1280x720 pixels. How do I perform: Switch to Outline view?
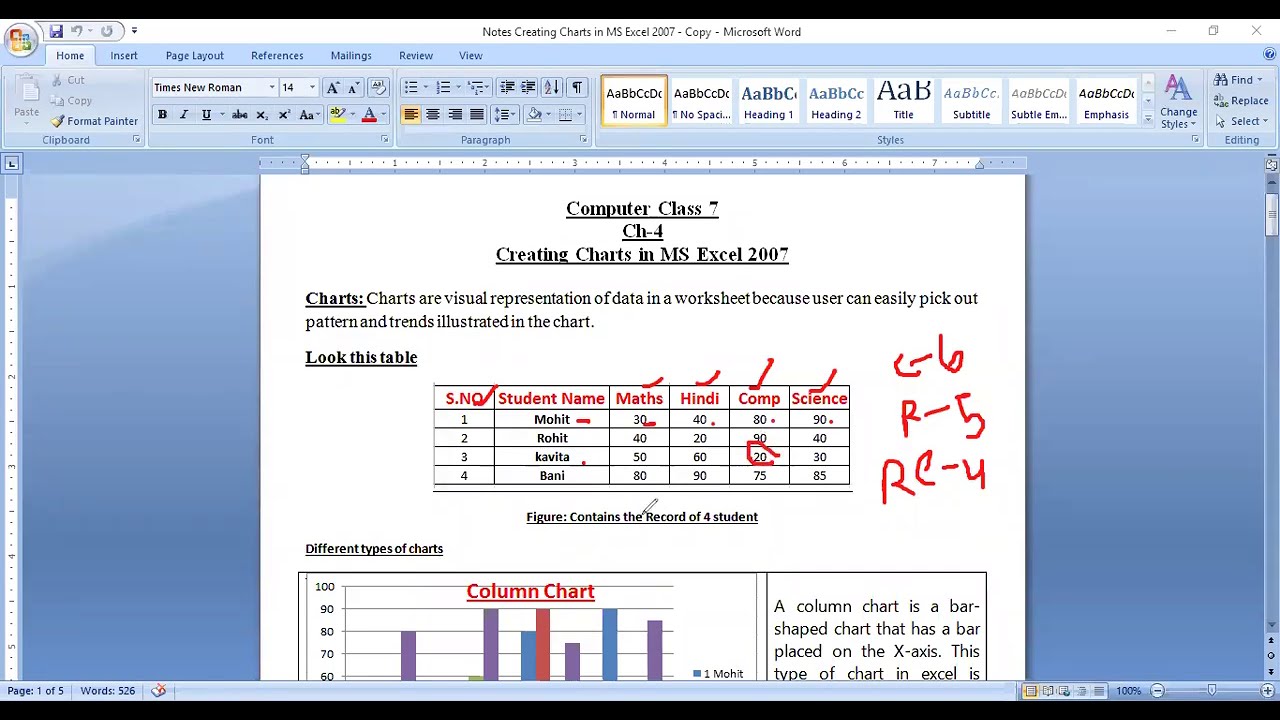click(x=1081, y=691)
